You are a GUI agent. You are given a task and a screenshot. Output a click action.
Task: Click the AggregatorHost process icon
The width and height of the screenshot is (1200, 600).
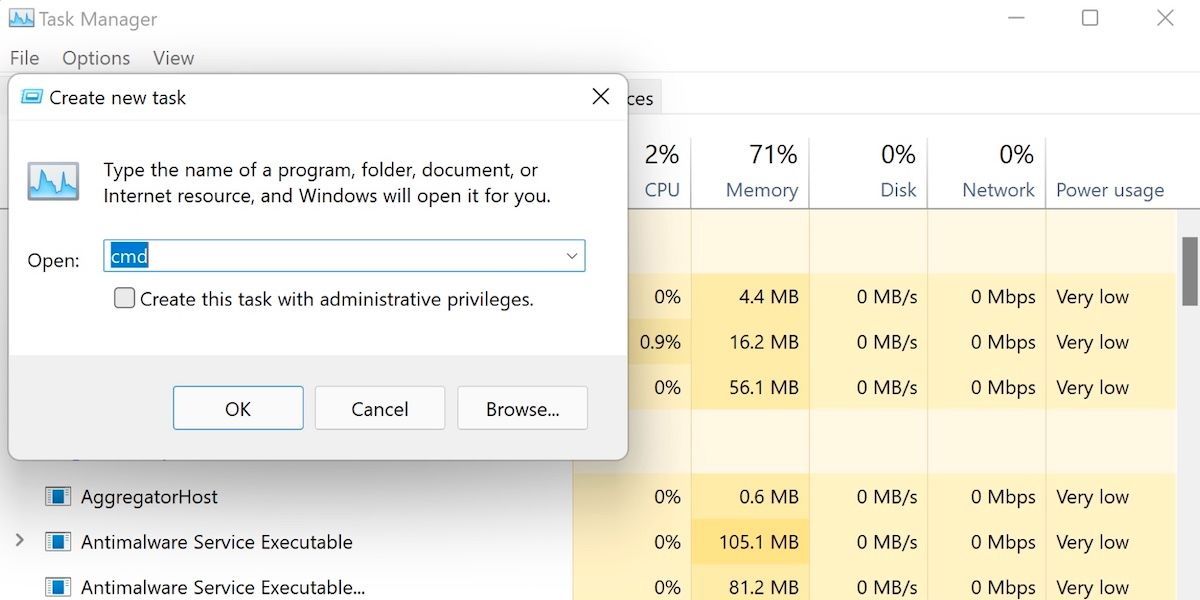pyautogui.click(x=57, y=496)
